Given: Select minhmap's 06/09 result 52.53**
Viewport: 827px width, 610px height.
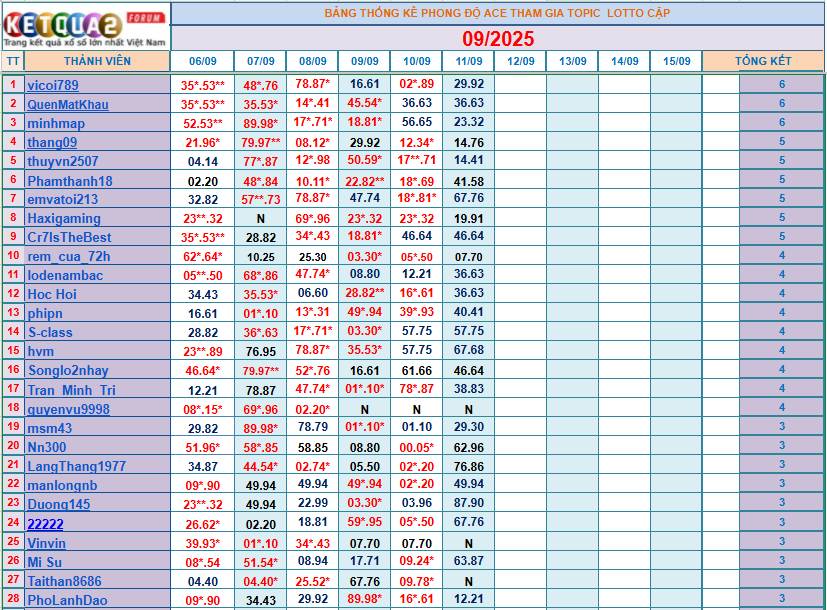Looking at the screenshot, I should [x=203, y=123].
